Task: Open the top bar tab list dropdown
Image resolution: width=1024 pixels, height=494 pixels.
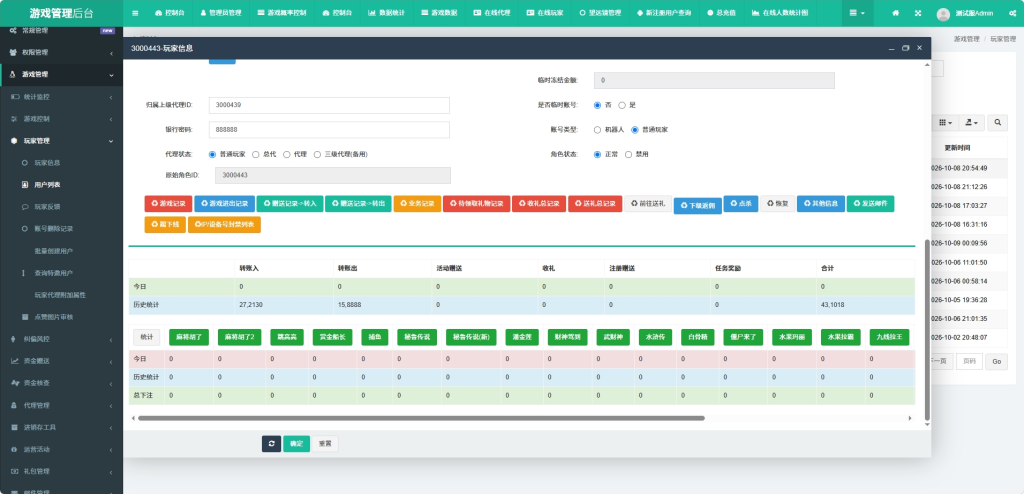Action: coord(857,13)
